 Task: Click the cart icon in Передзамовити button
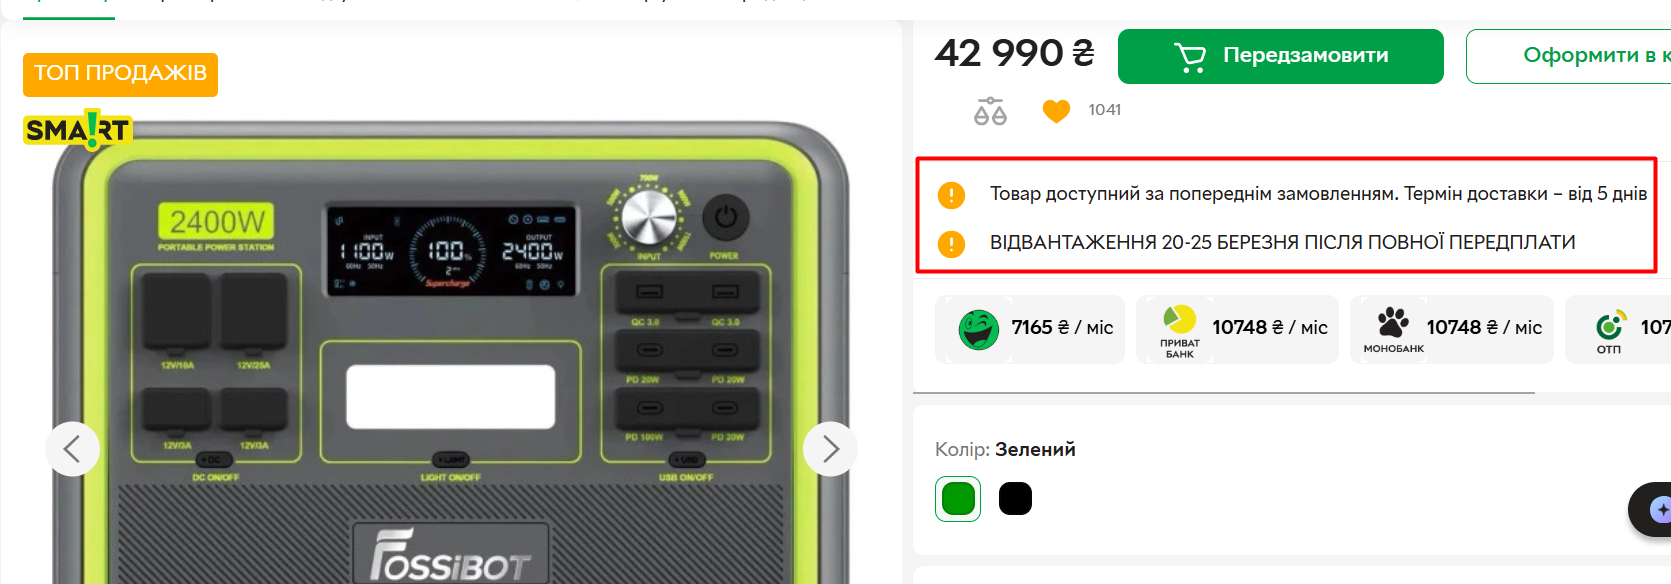[1190, 57]
